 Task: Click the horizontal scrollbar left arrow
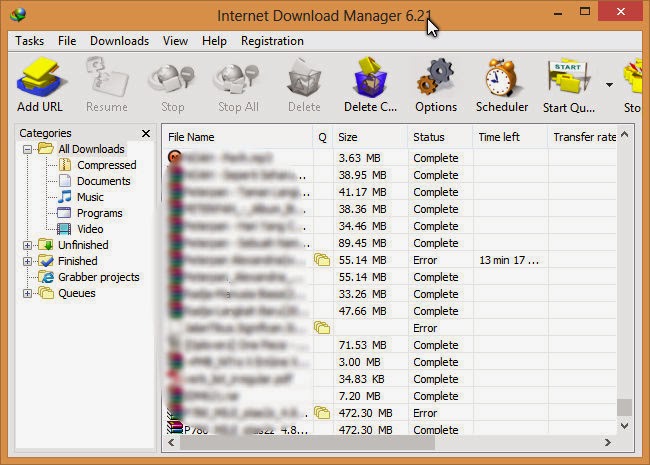(x=171, y=443)
